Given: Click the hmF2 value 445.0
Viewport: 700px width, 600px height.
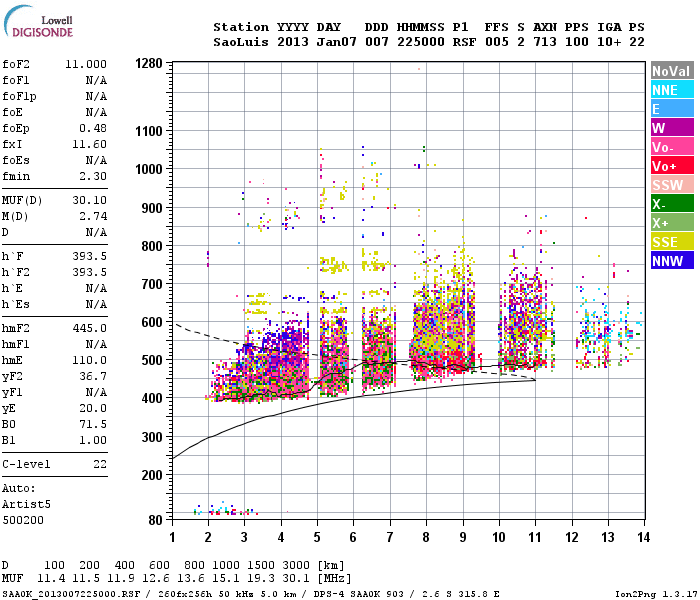Looking at the screenshot, I should click(90, 328).
